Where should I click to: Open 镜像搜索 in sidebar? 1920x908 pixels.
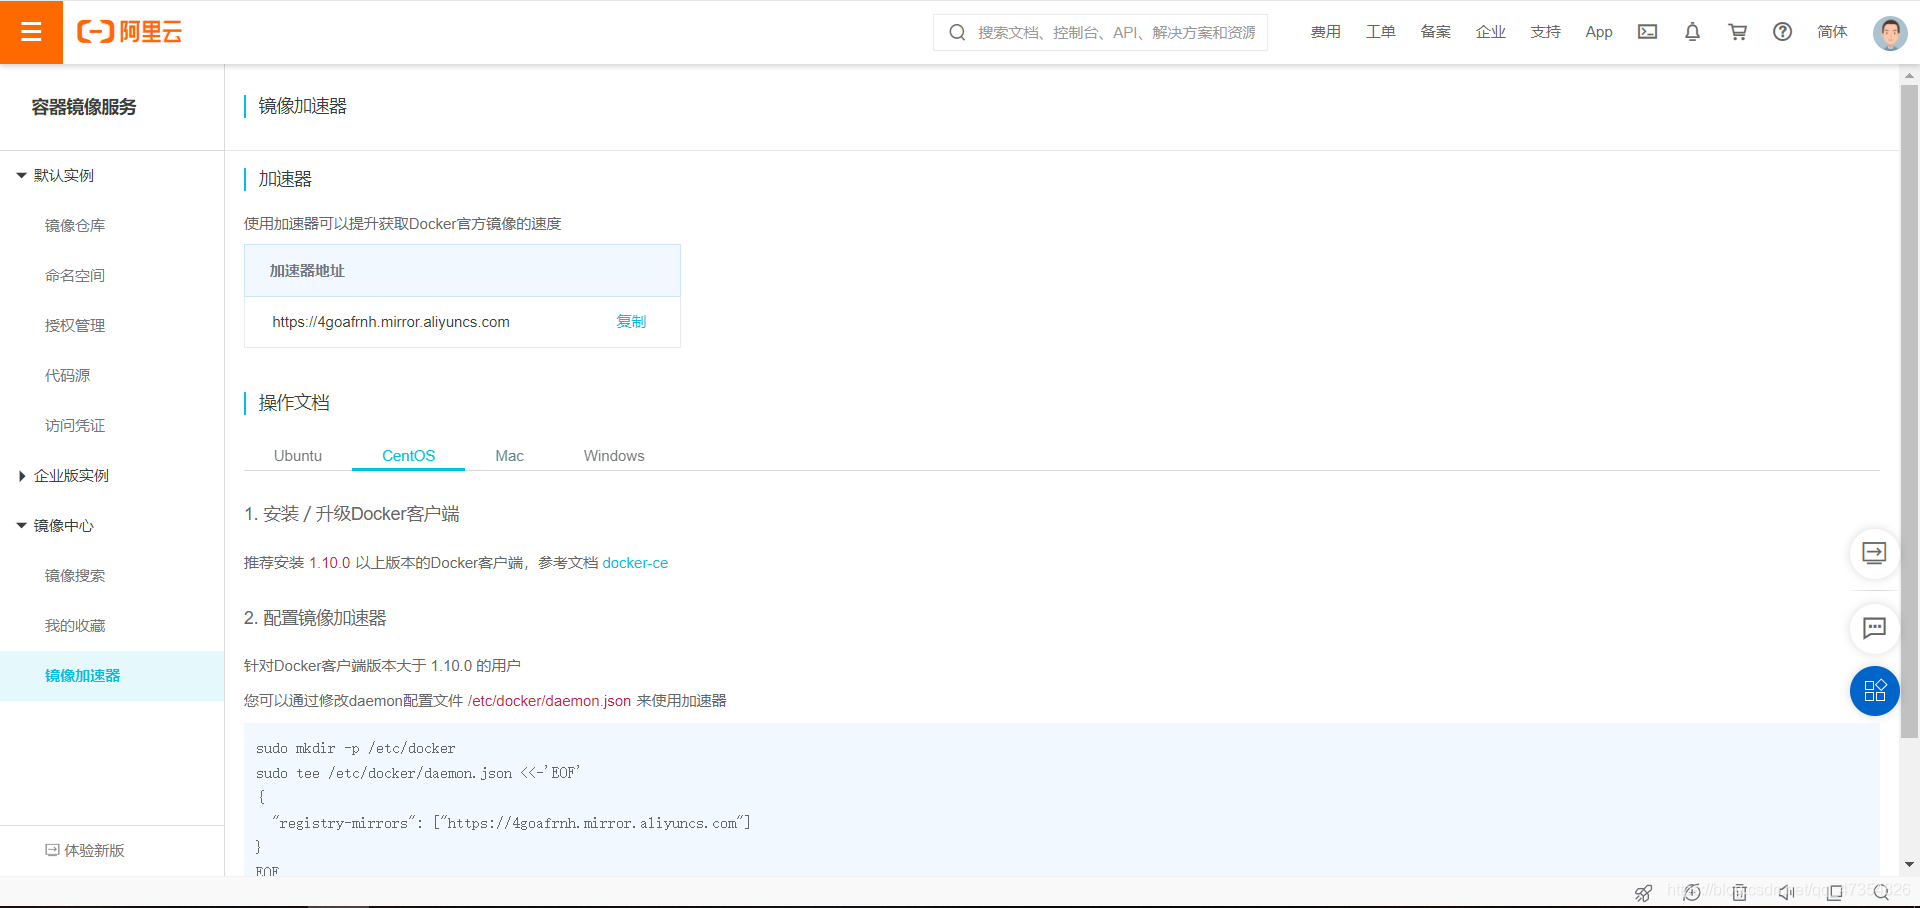[75, 575]
